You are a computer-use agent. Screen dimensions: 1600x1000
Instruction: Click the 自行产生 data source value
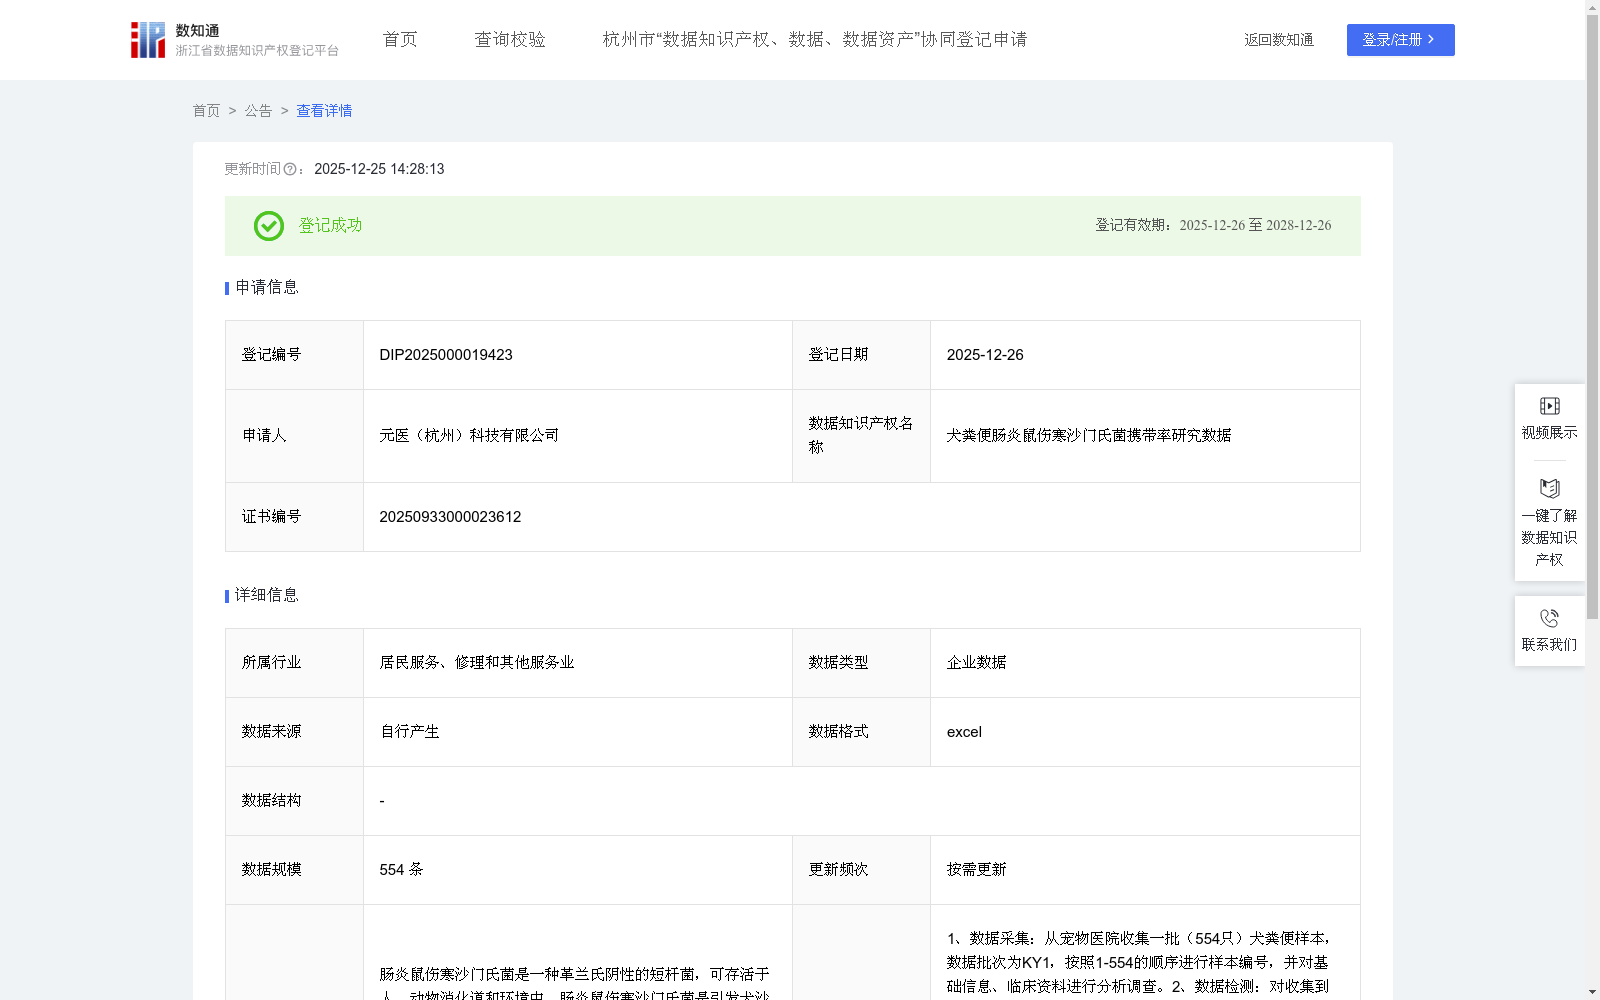[410, 732]
